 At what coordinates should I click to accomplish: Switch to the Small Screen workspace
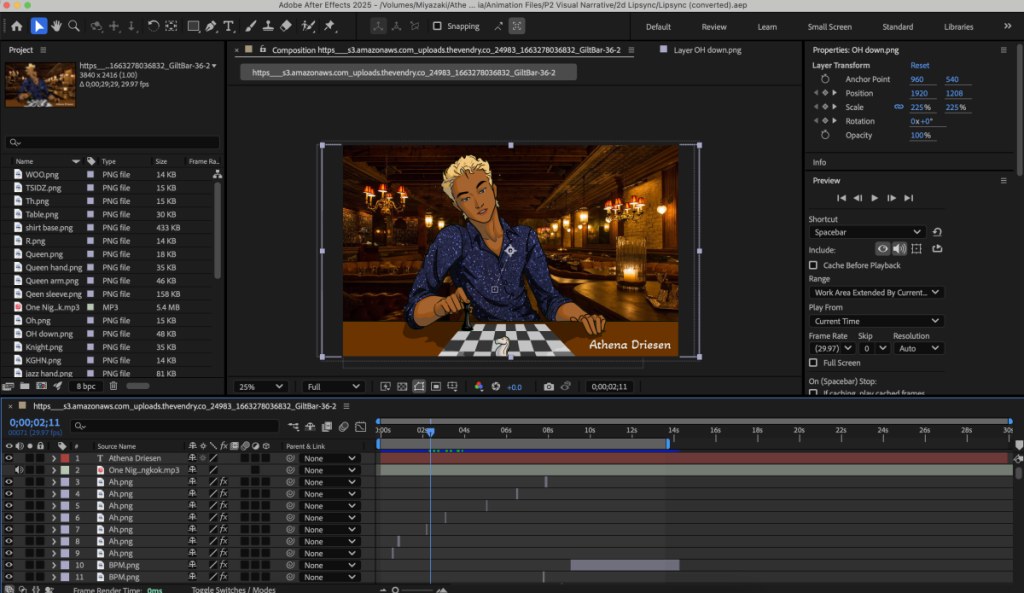coord(829,27)
